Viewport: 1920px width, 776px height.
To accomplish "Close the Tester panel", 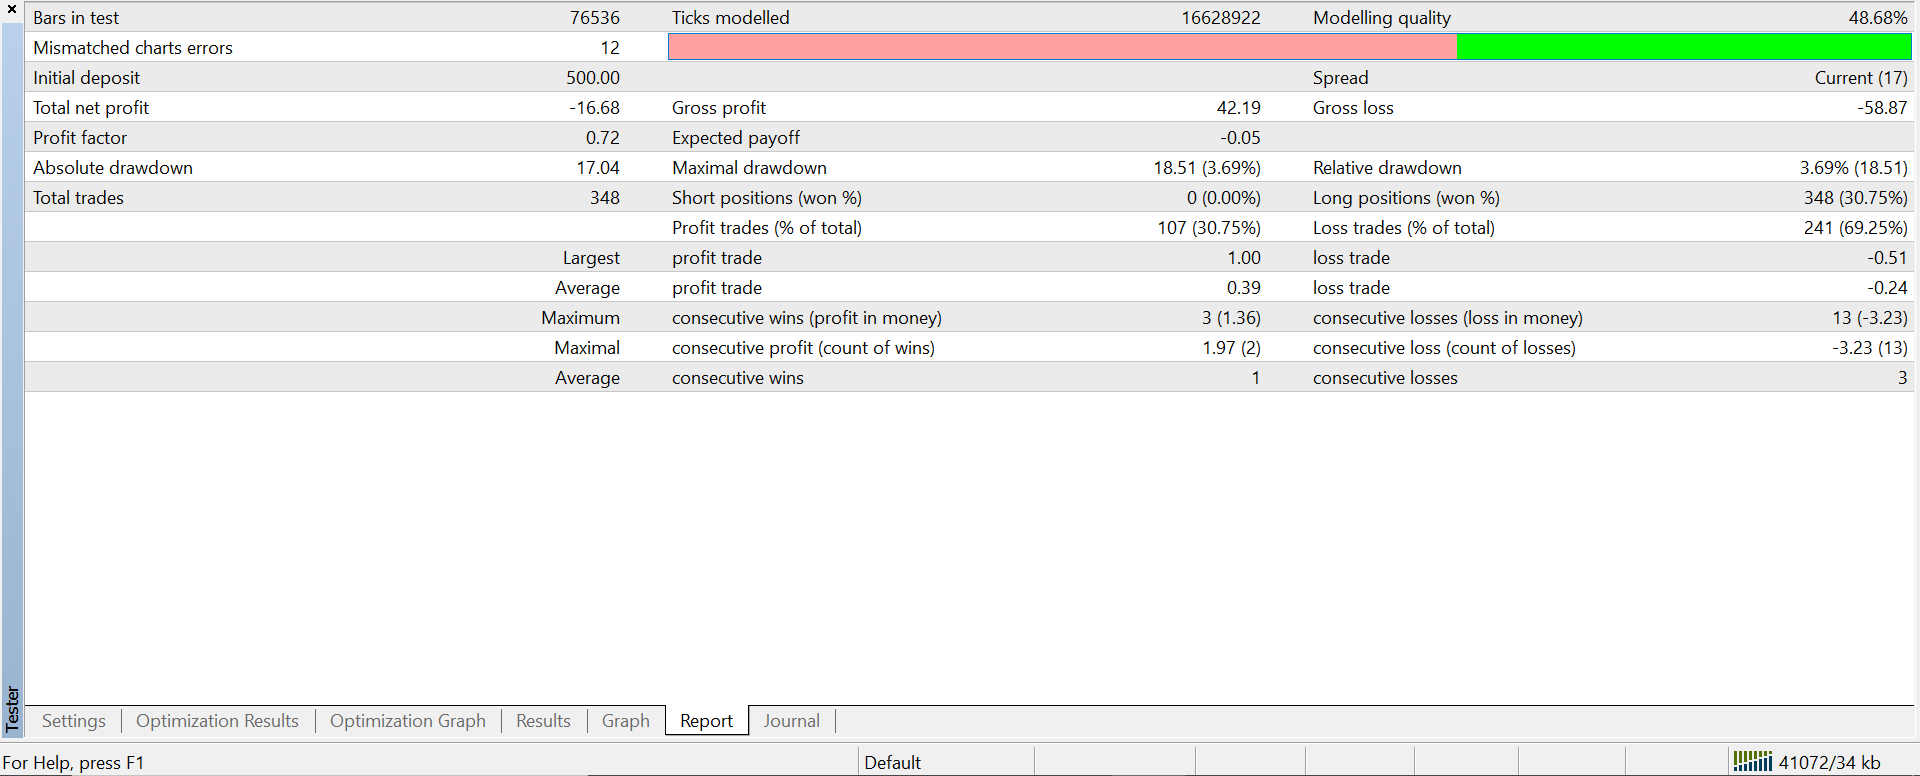I will coord(12,9).
